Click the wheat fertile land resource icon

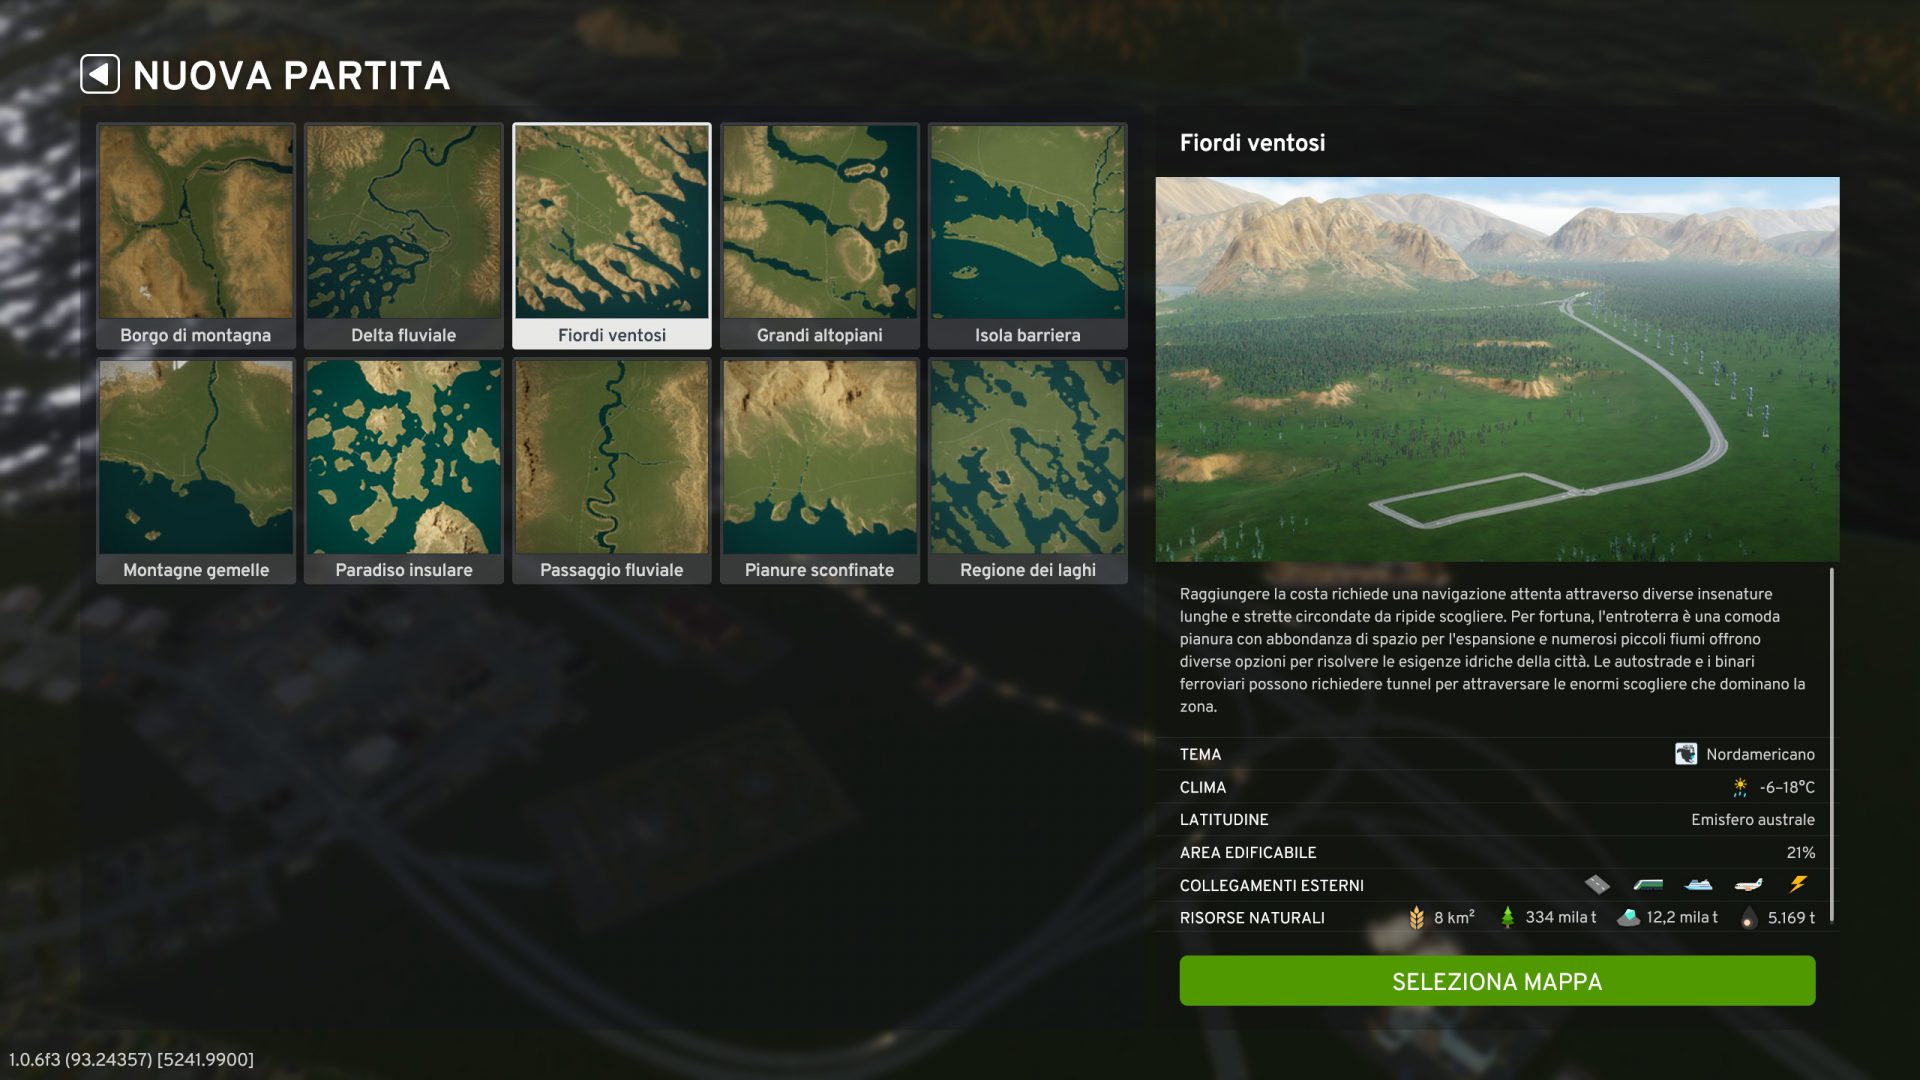pos(1416,918)
